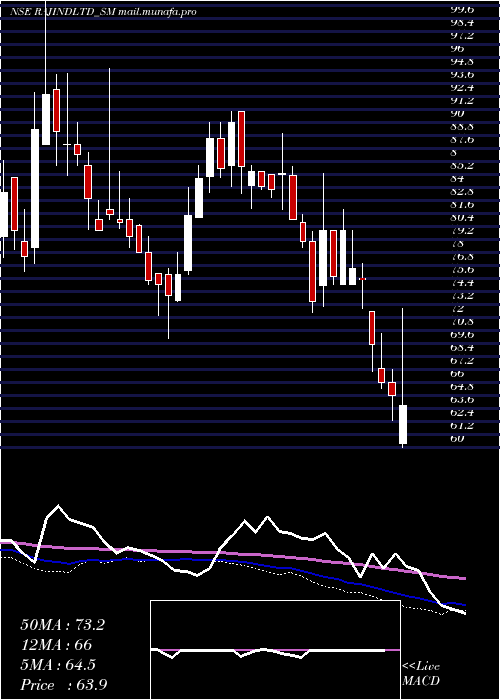Select the 50MA : 73.2 readout
500x700 pixels.
tap(62, 625)
